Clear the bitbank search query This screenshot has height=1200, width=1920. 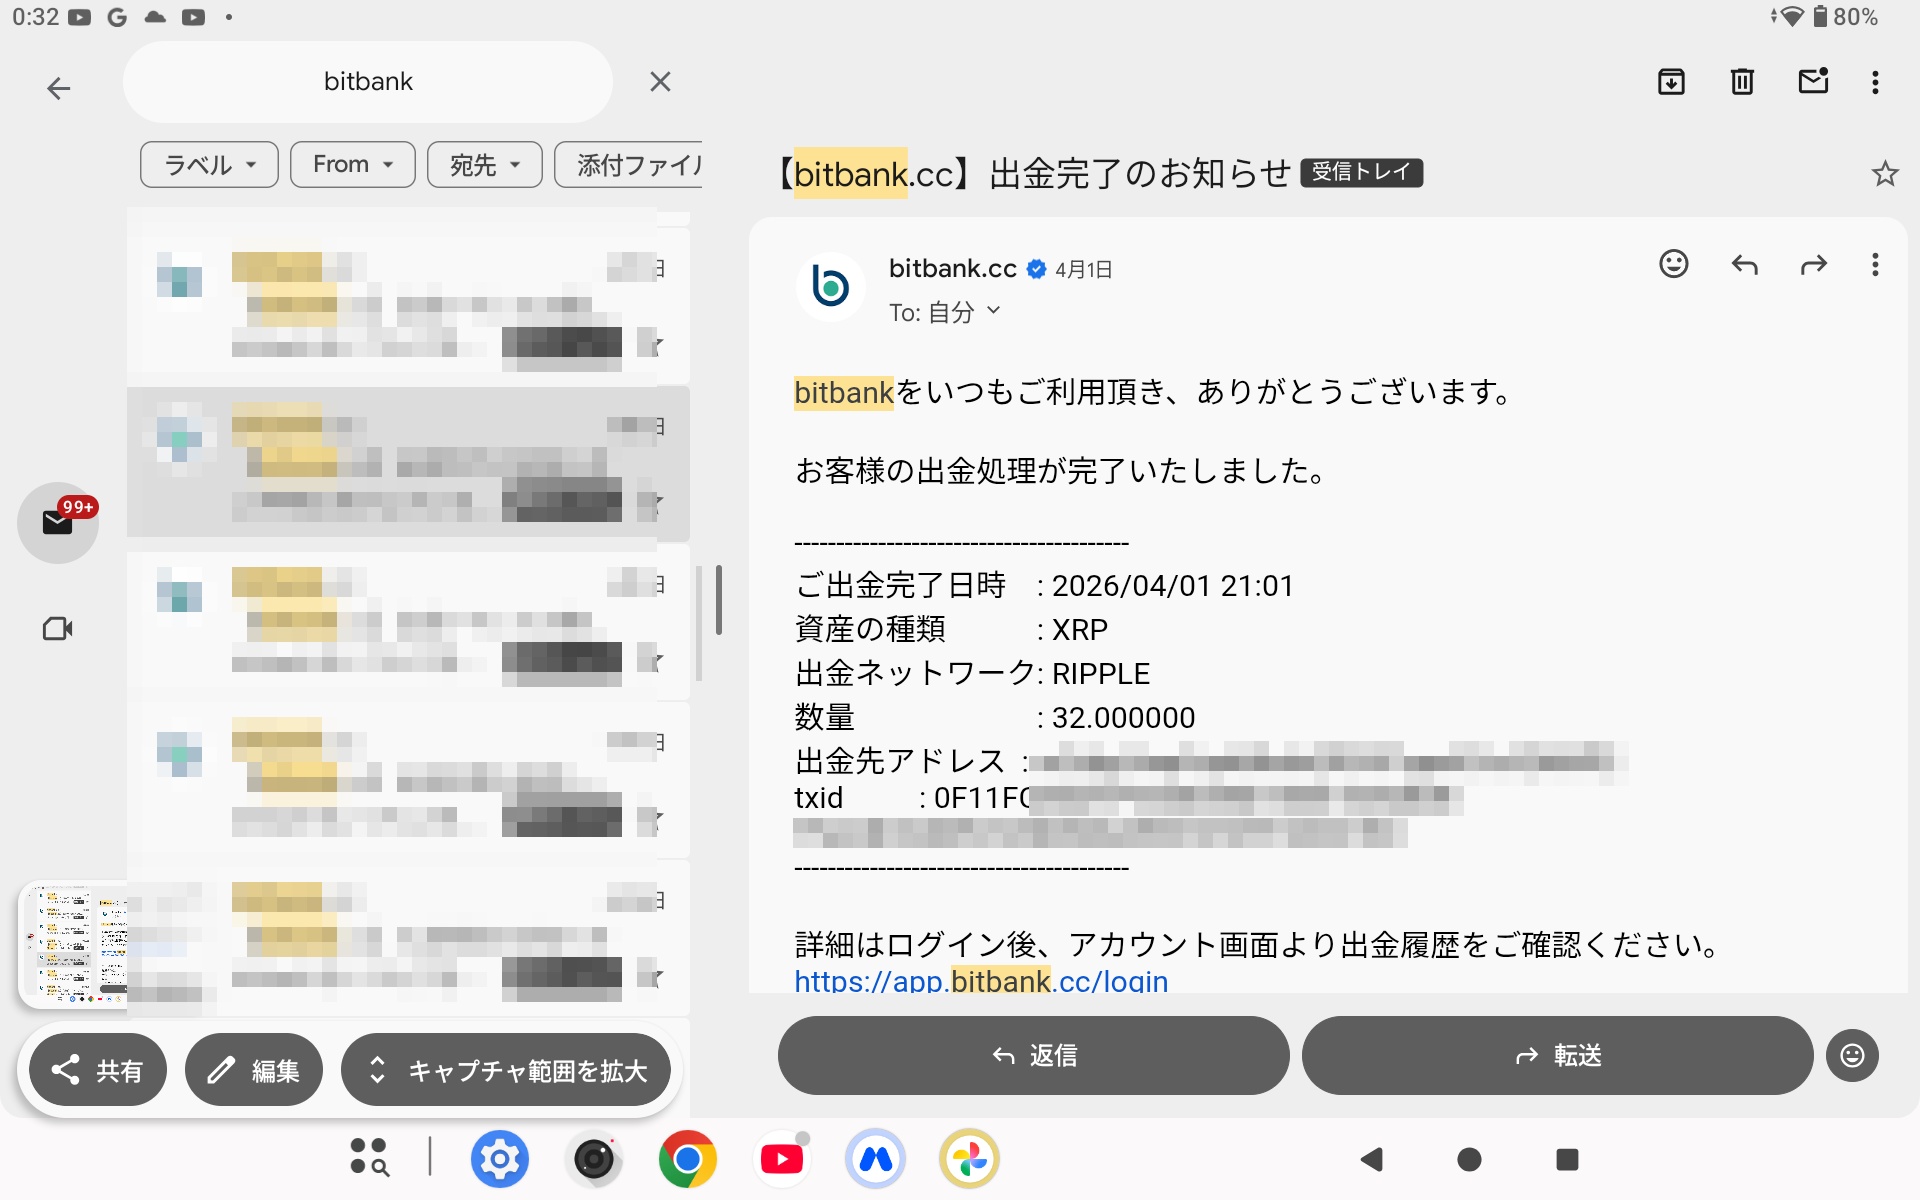tap(660, 82)
